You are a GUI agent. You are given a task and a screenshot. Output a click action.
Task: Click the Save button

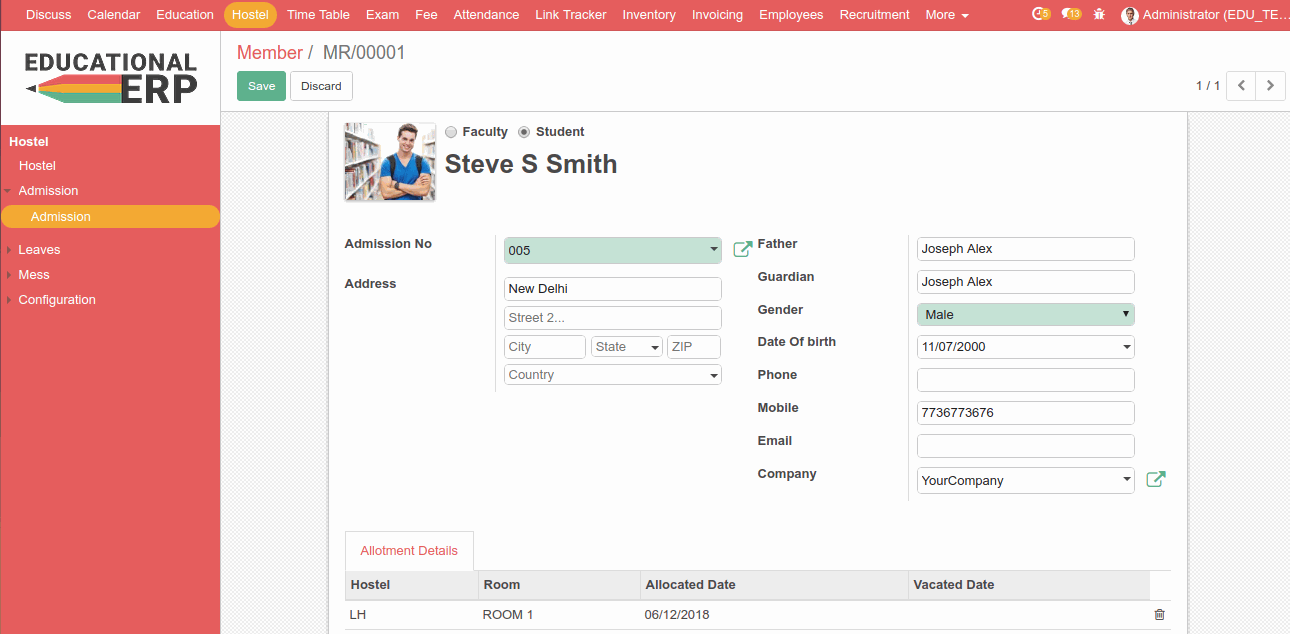261,86
